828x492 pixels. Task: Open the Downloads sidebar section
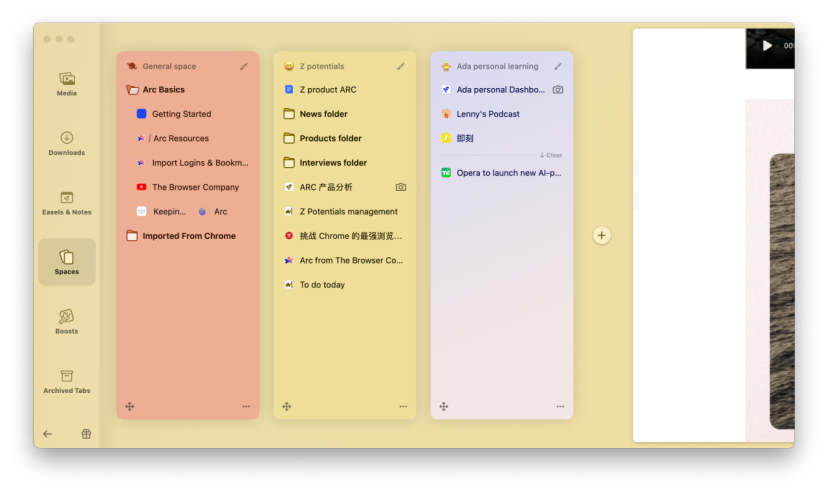point(67,143)
